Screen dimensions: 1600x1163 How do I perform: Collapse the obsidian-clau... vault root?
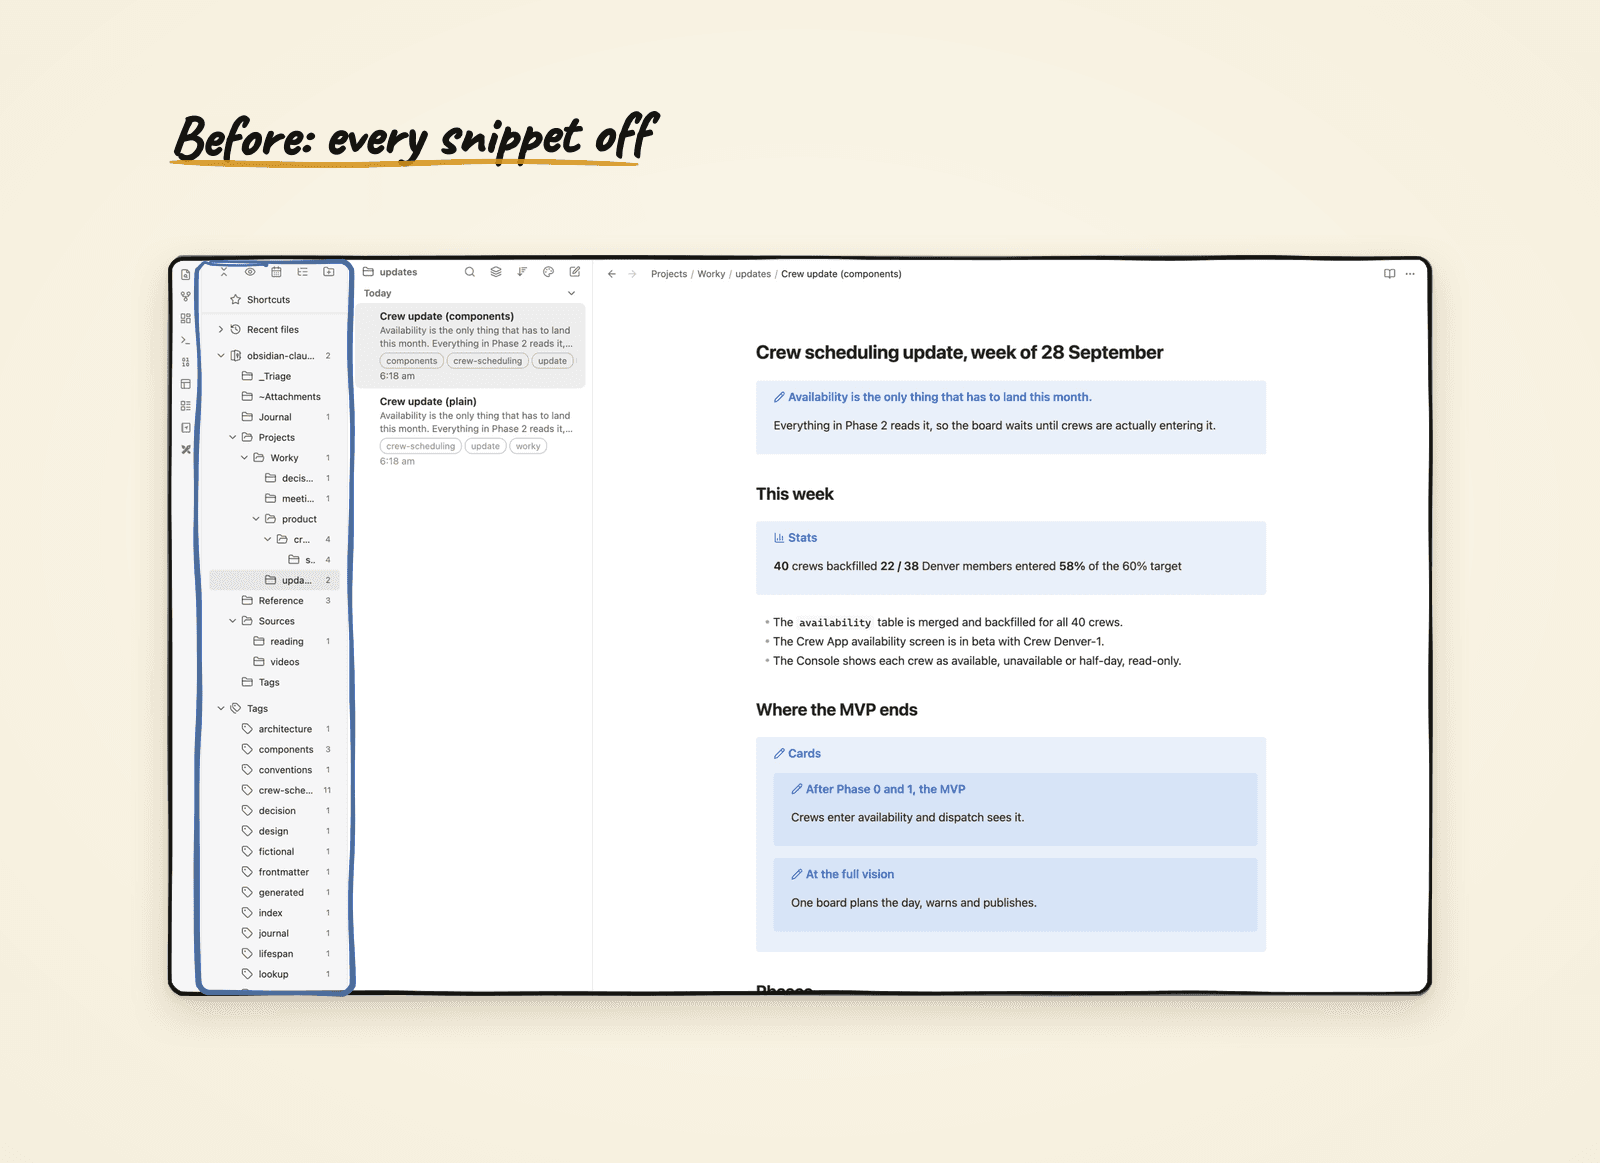[x=221, y=356]
